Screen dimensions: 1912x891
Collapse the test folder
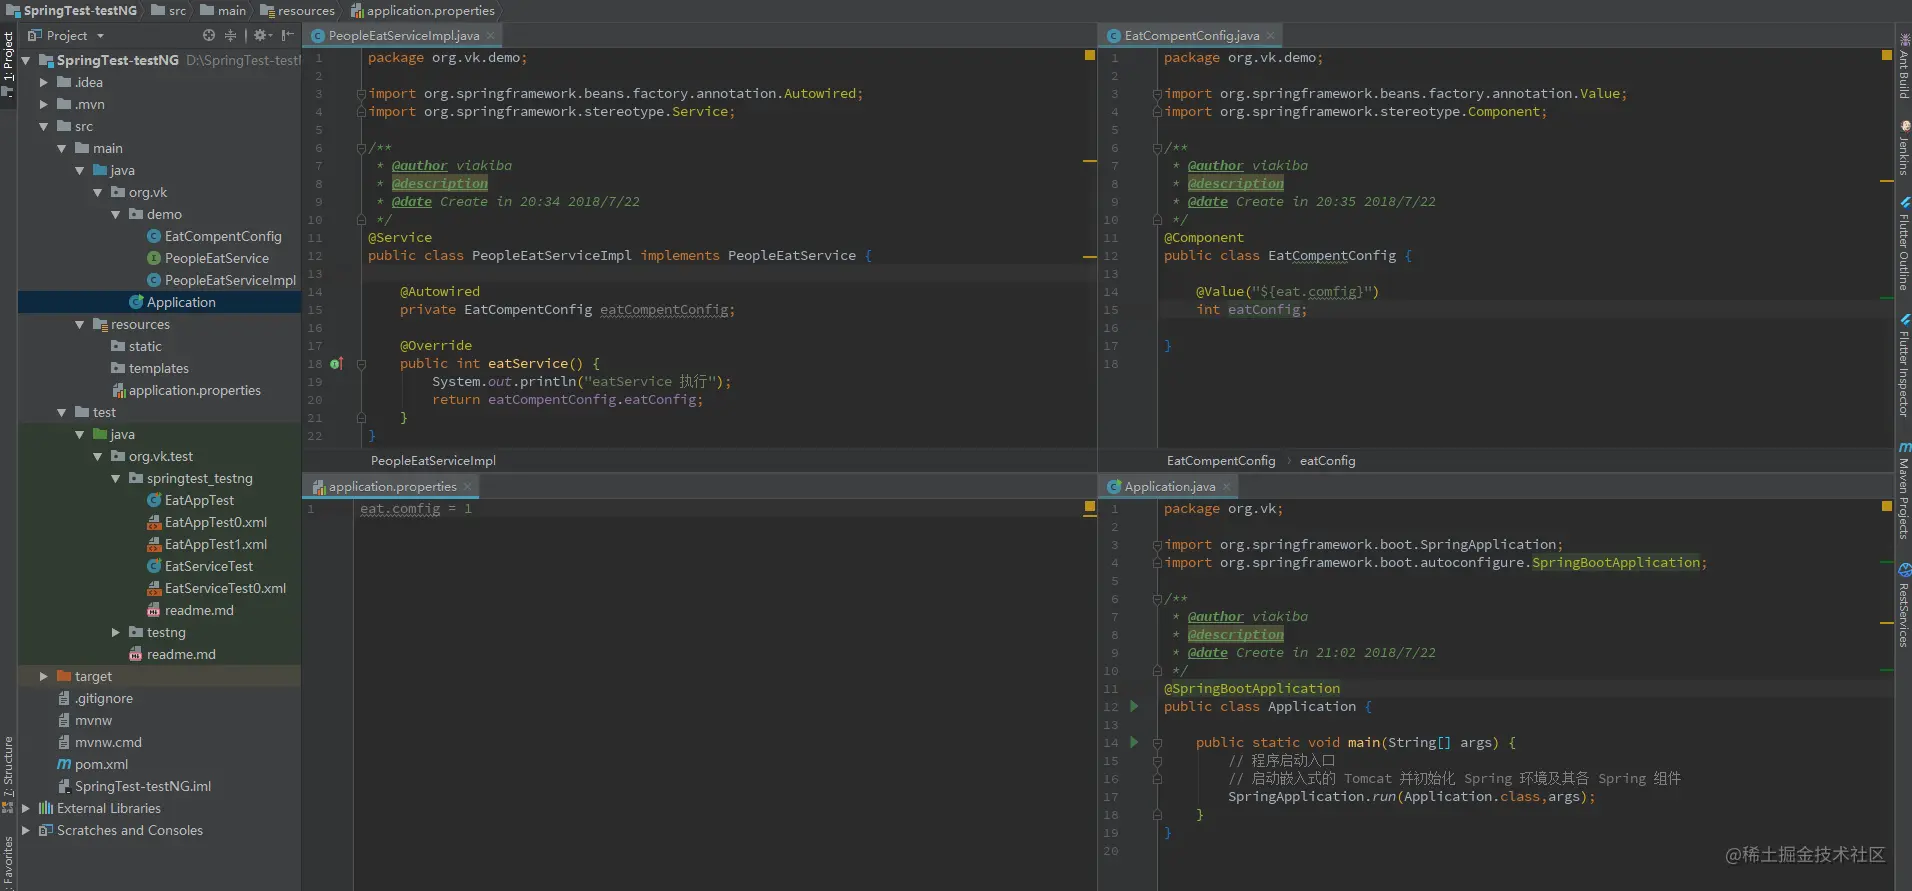(x=62, y=412)
